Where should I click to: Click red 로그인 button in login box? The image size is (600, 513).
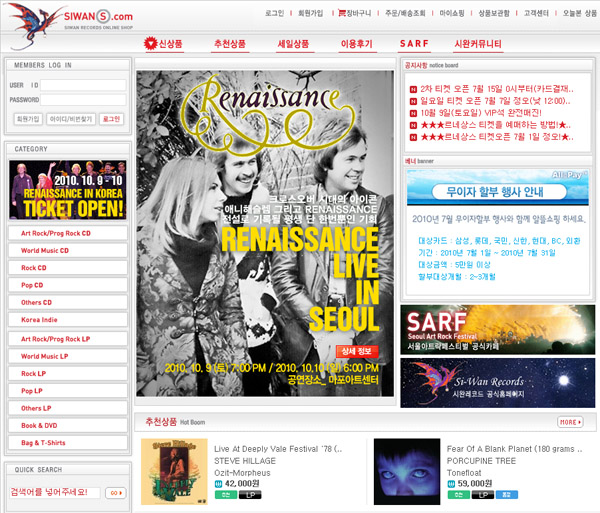pyautogui.click(x=111, y=119)
